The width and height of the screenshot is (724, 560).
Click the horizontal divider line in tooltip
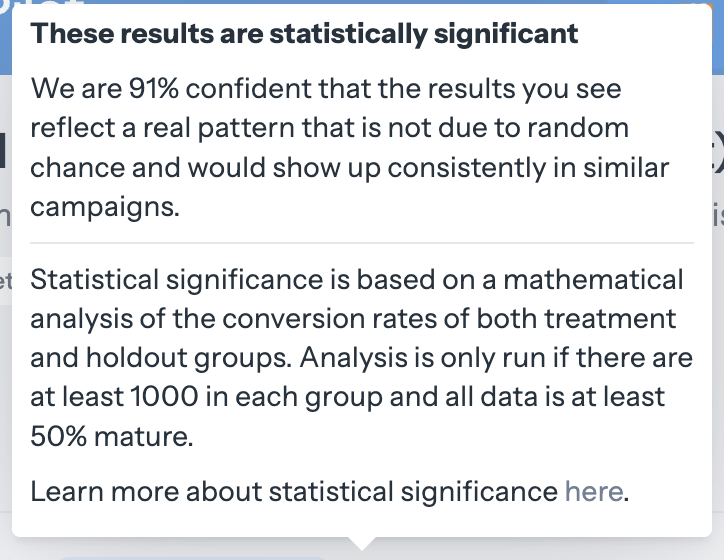click(362, 242)
